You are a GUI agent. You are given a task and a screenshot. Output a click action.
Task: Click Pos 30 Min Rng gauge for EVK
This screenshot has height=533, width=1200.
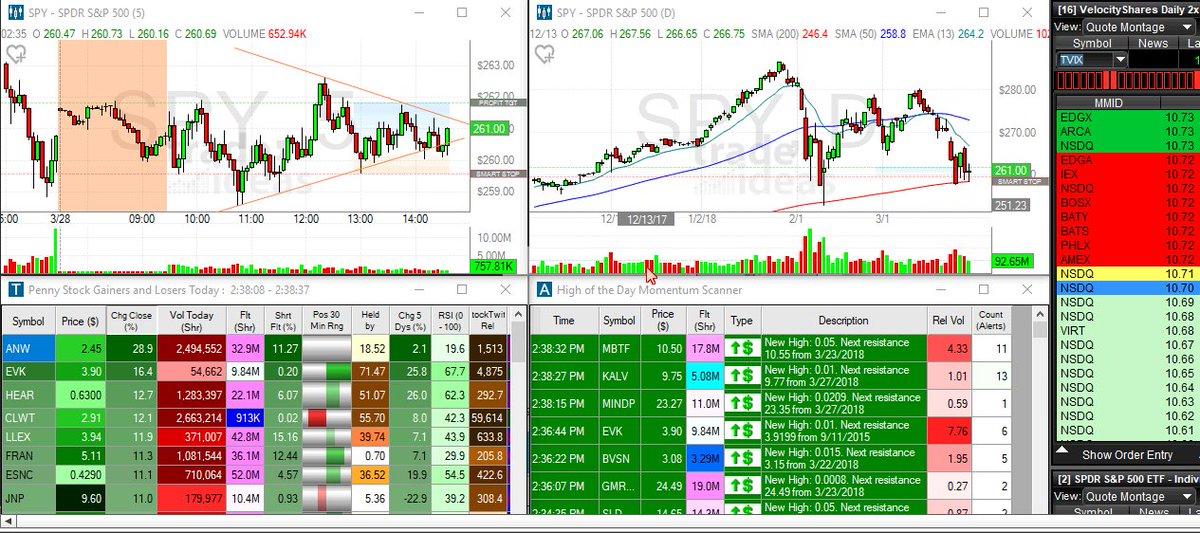326,370
